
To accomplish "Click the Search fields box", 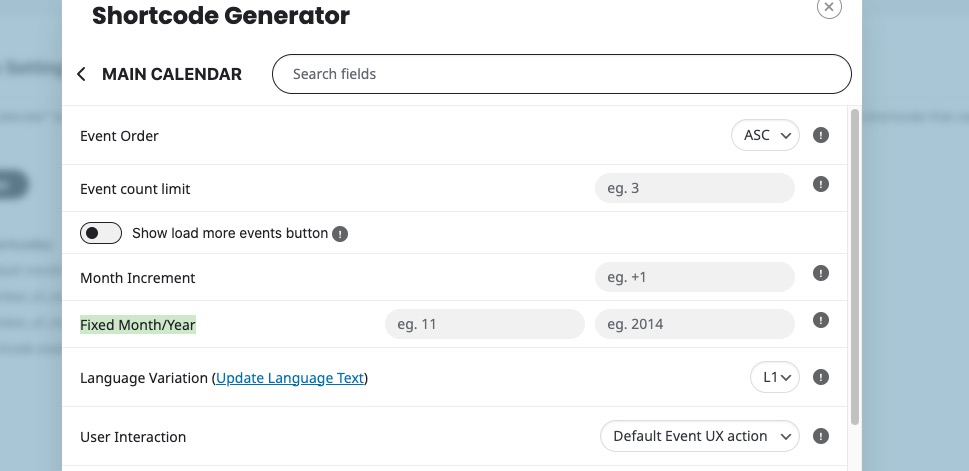I will coord(561,74).
